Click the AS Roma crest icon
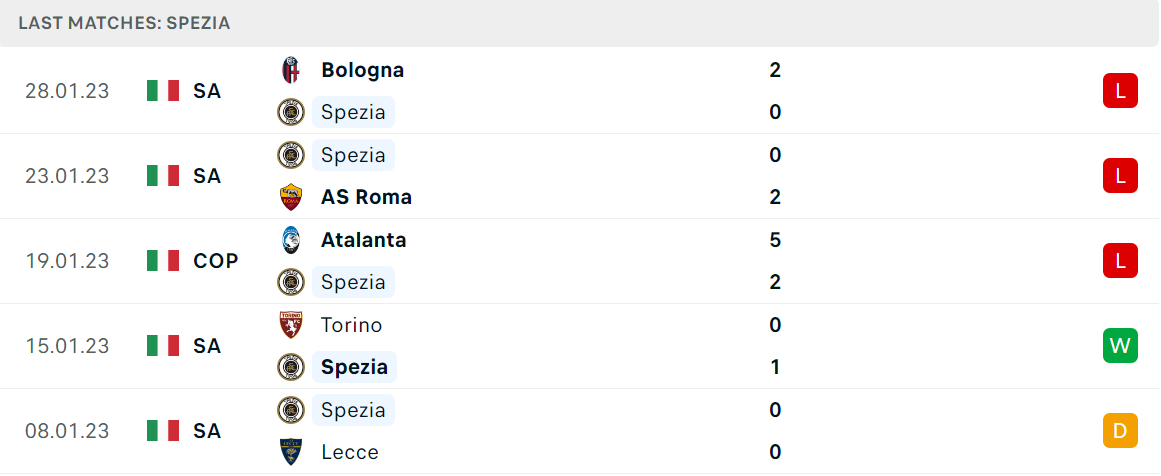 click(x=290, y=198)
